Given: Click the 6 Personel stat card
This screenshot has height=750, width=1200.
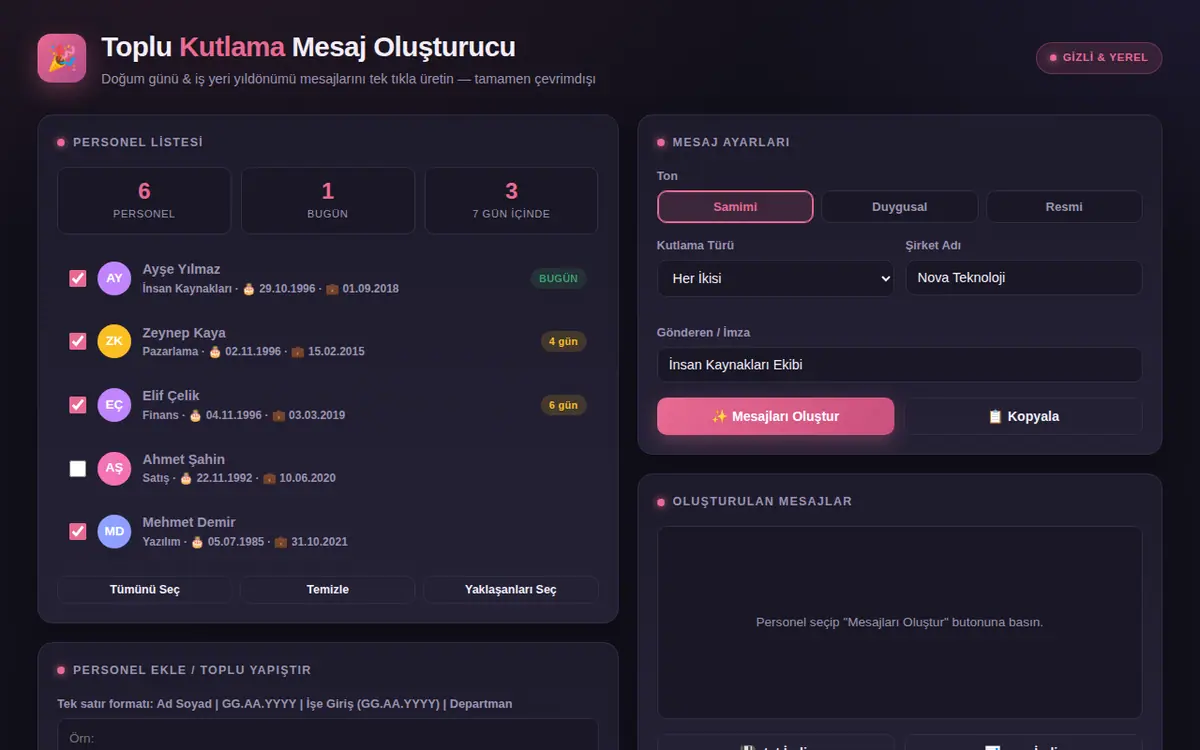Looking at the screenshot, I should point(144,200).
